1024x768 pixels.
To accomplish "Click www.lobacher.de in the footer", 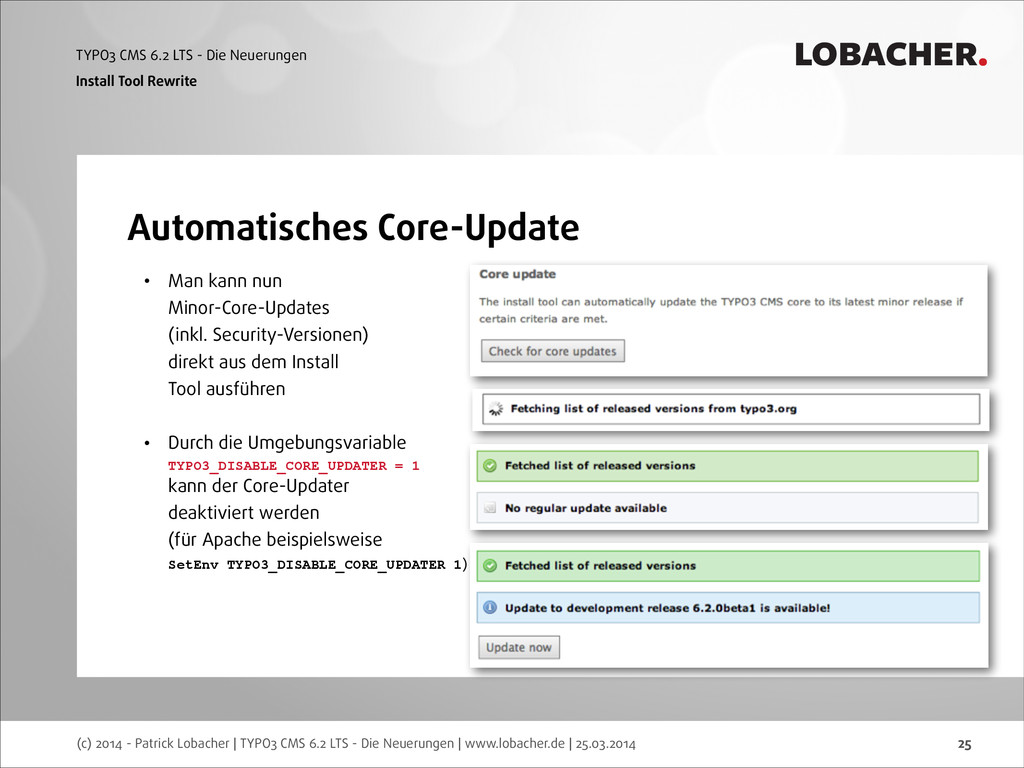I will 515,743.
